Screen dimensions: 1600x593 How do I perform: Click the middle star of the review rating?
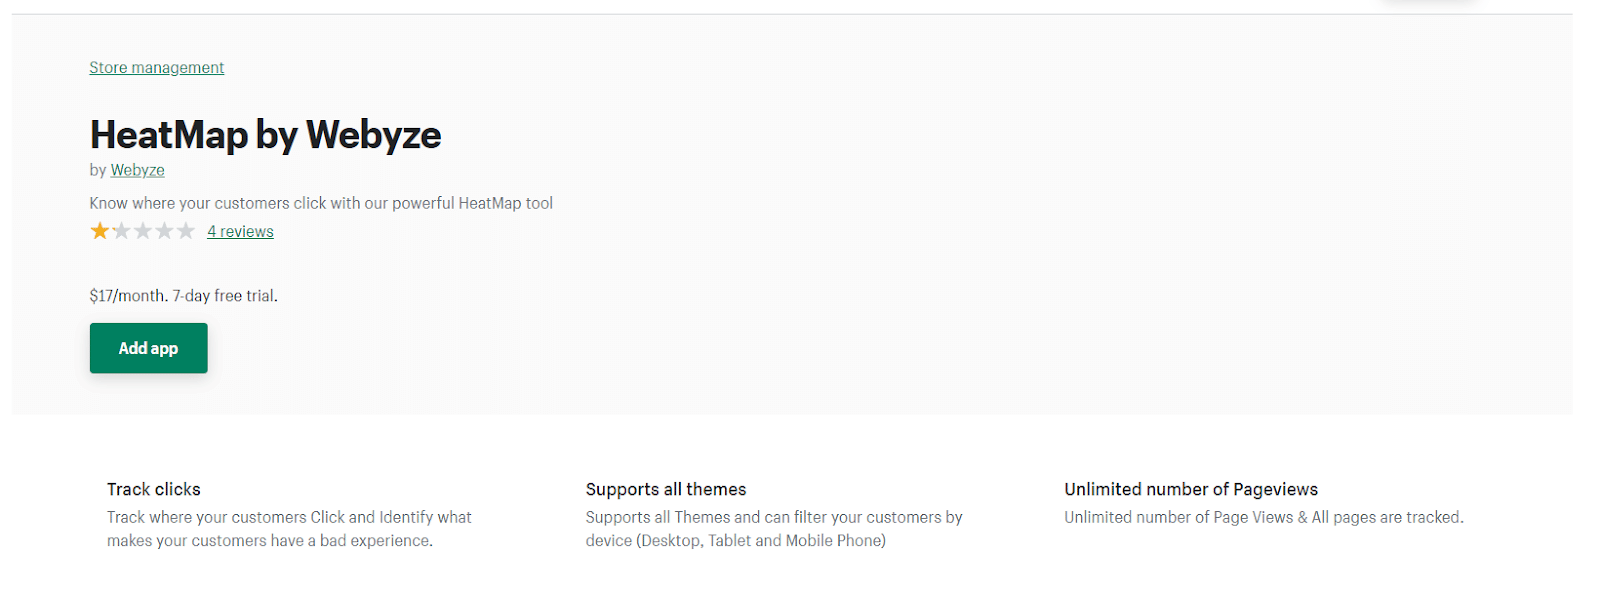[142, 230]
